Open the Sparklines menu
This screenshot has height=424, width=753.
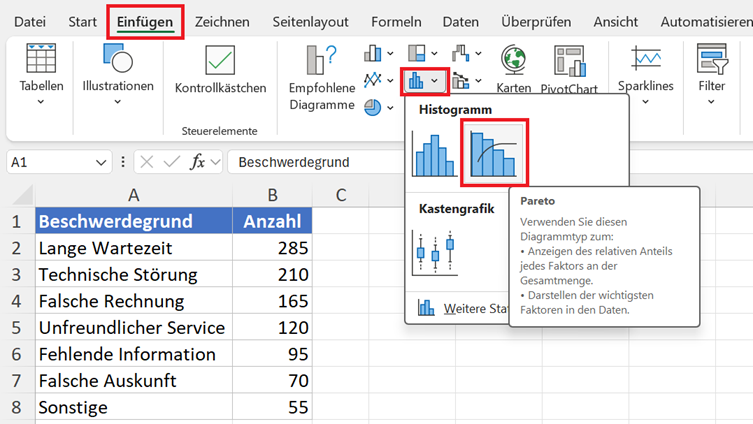click(645, 74)
